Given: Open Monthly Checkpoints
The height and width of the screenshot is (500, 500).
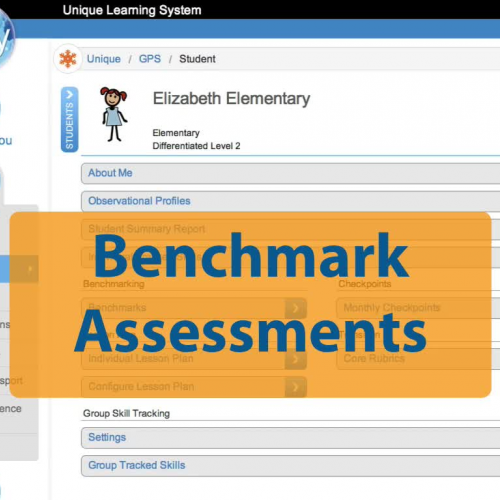Looking at the screenshot, I should point(418,308).
